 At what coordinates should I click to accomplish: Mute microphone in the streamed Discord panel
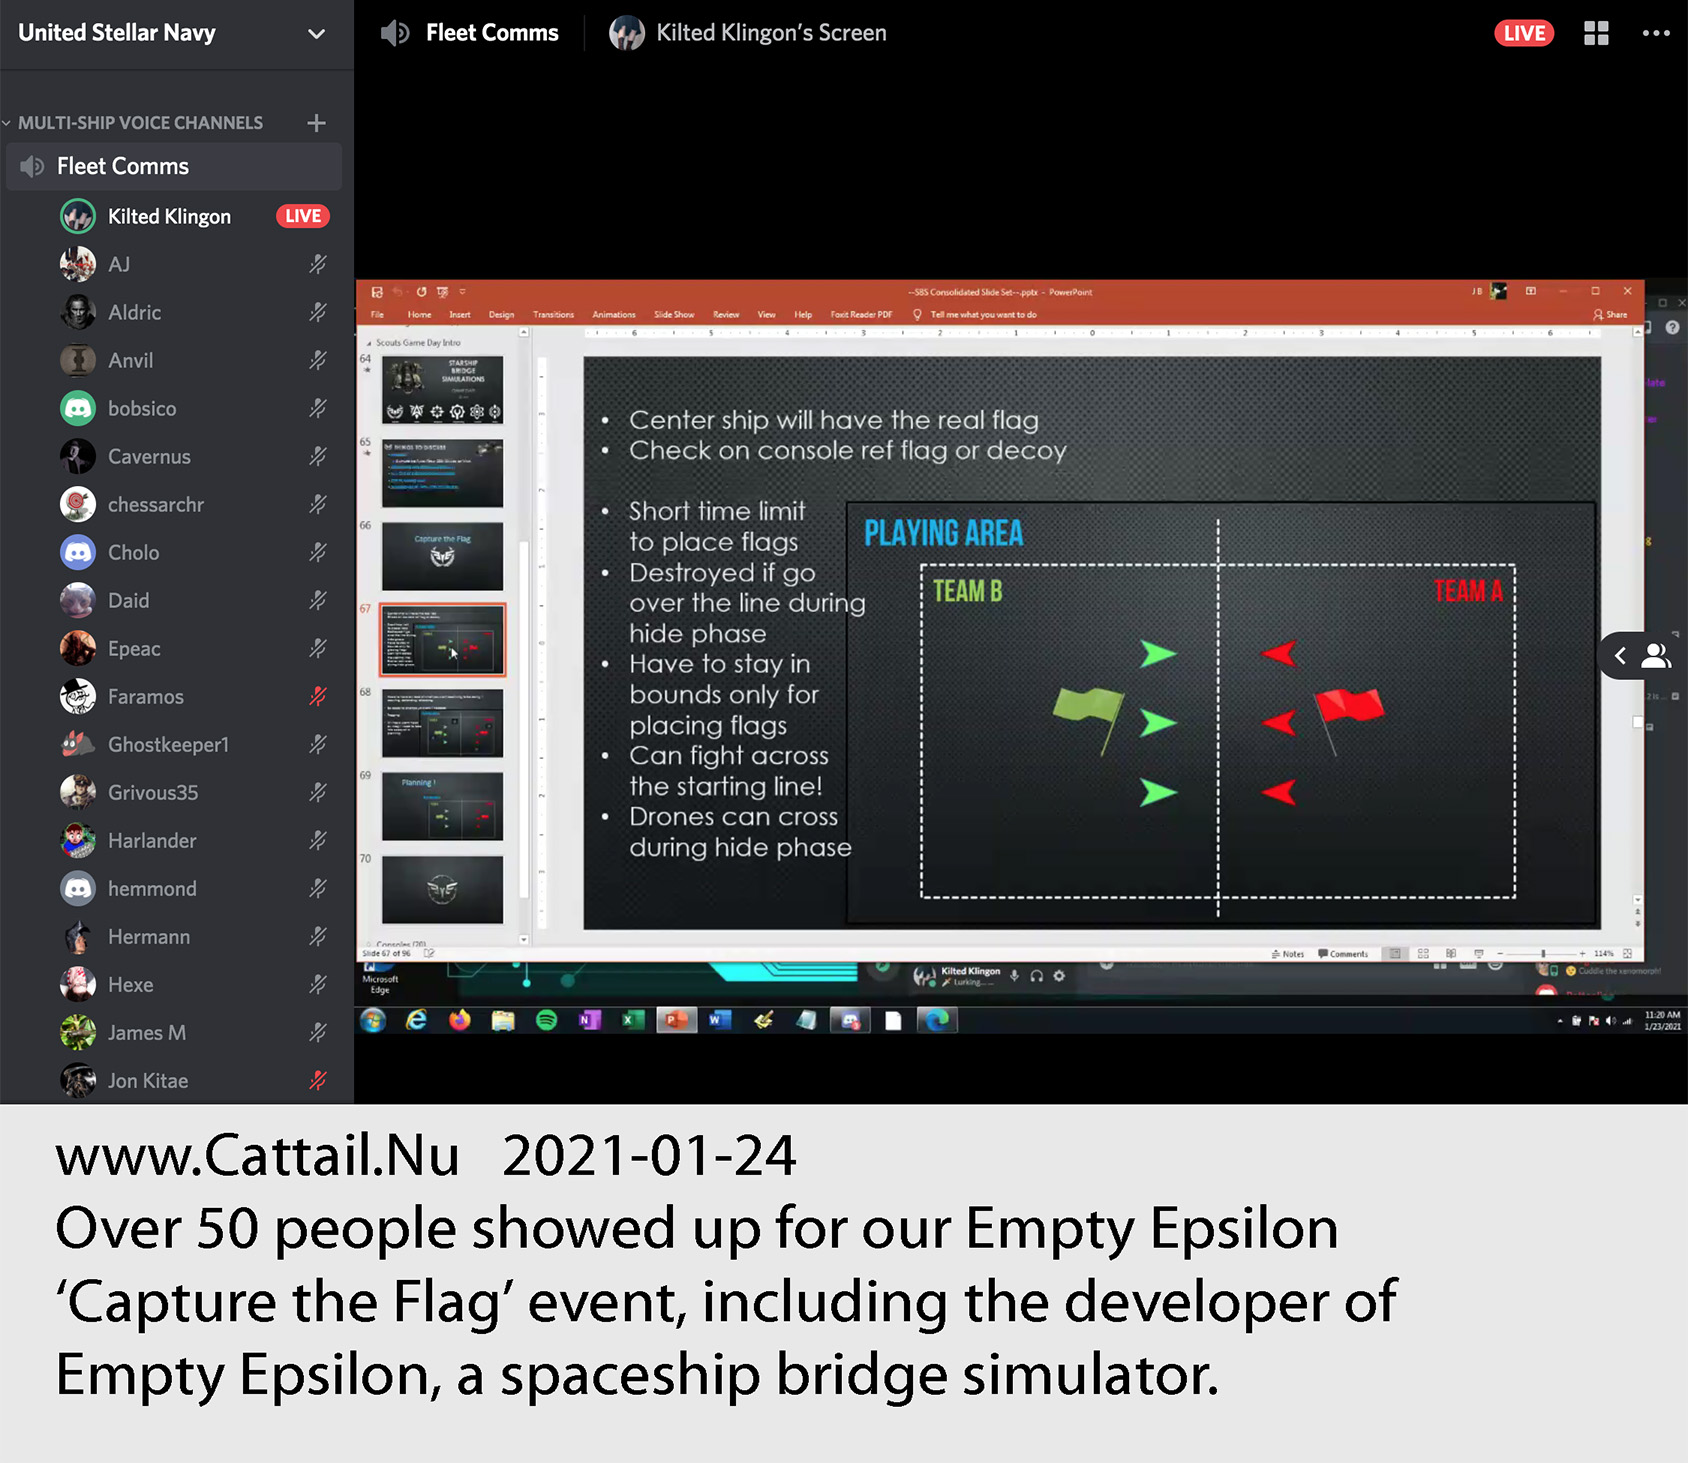point(1014,976)
